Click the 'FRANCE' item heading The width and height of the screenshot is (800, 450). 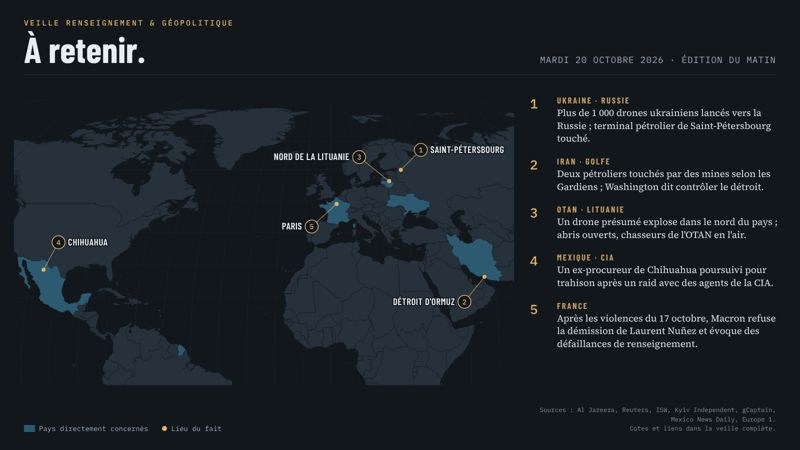click(x=572, y=306)
